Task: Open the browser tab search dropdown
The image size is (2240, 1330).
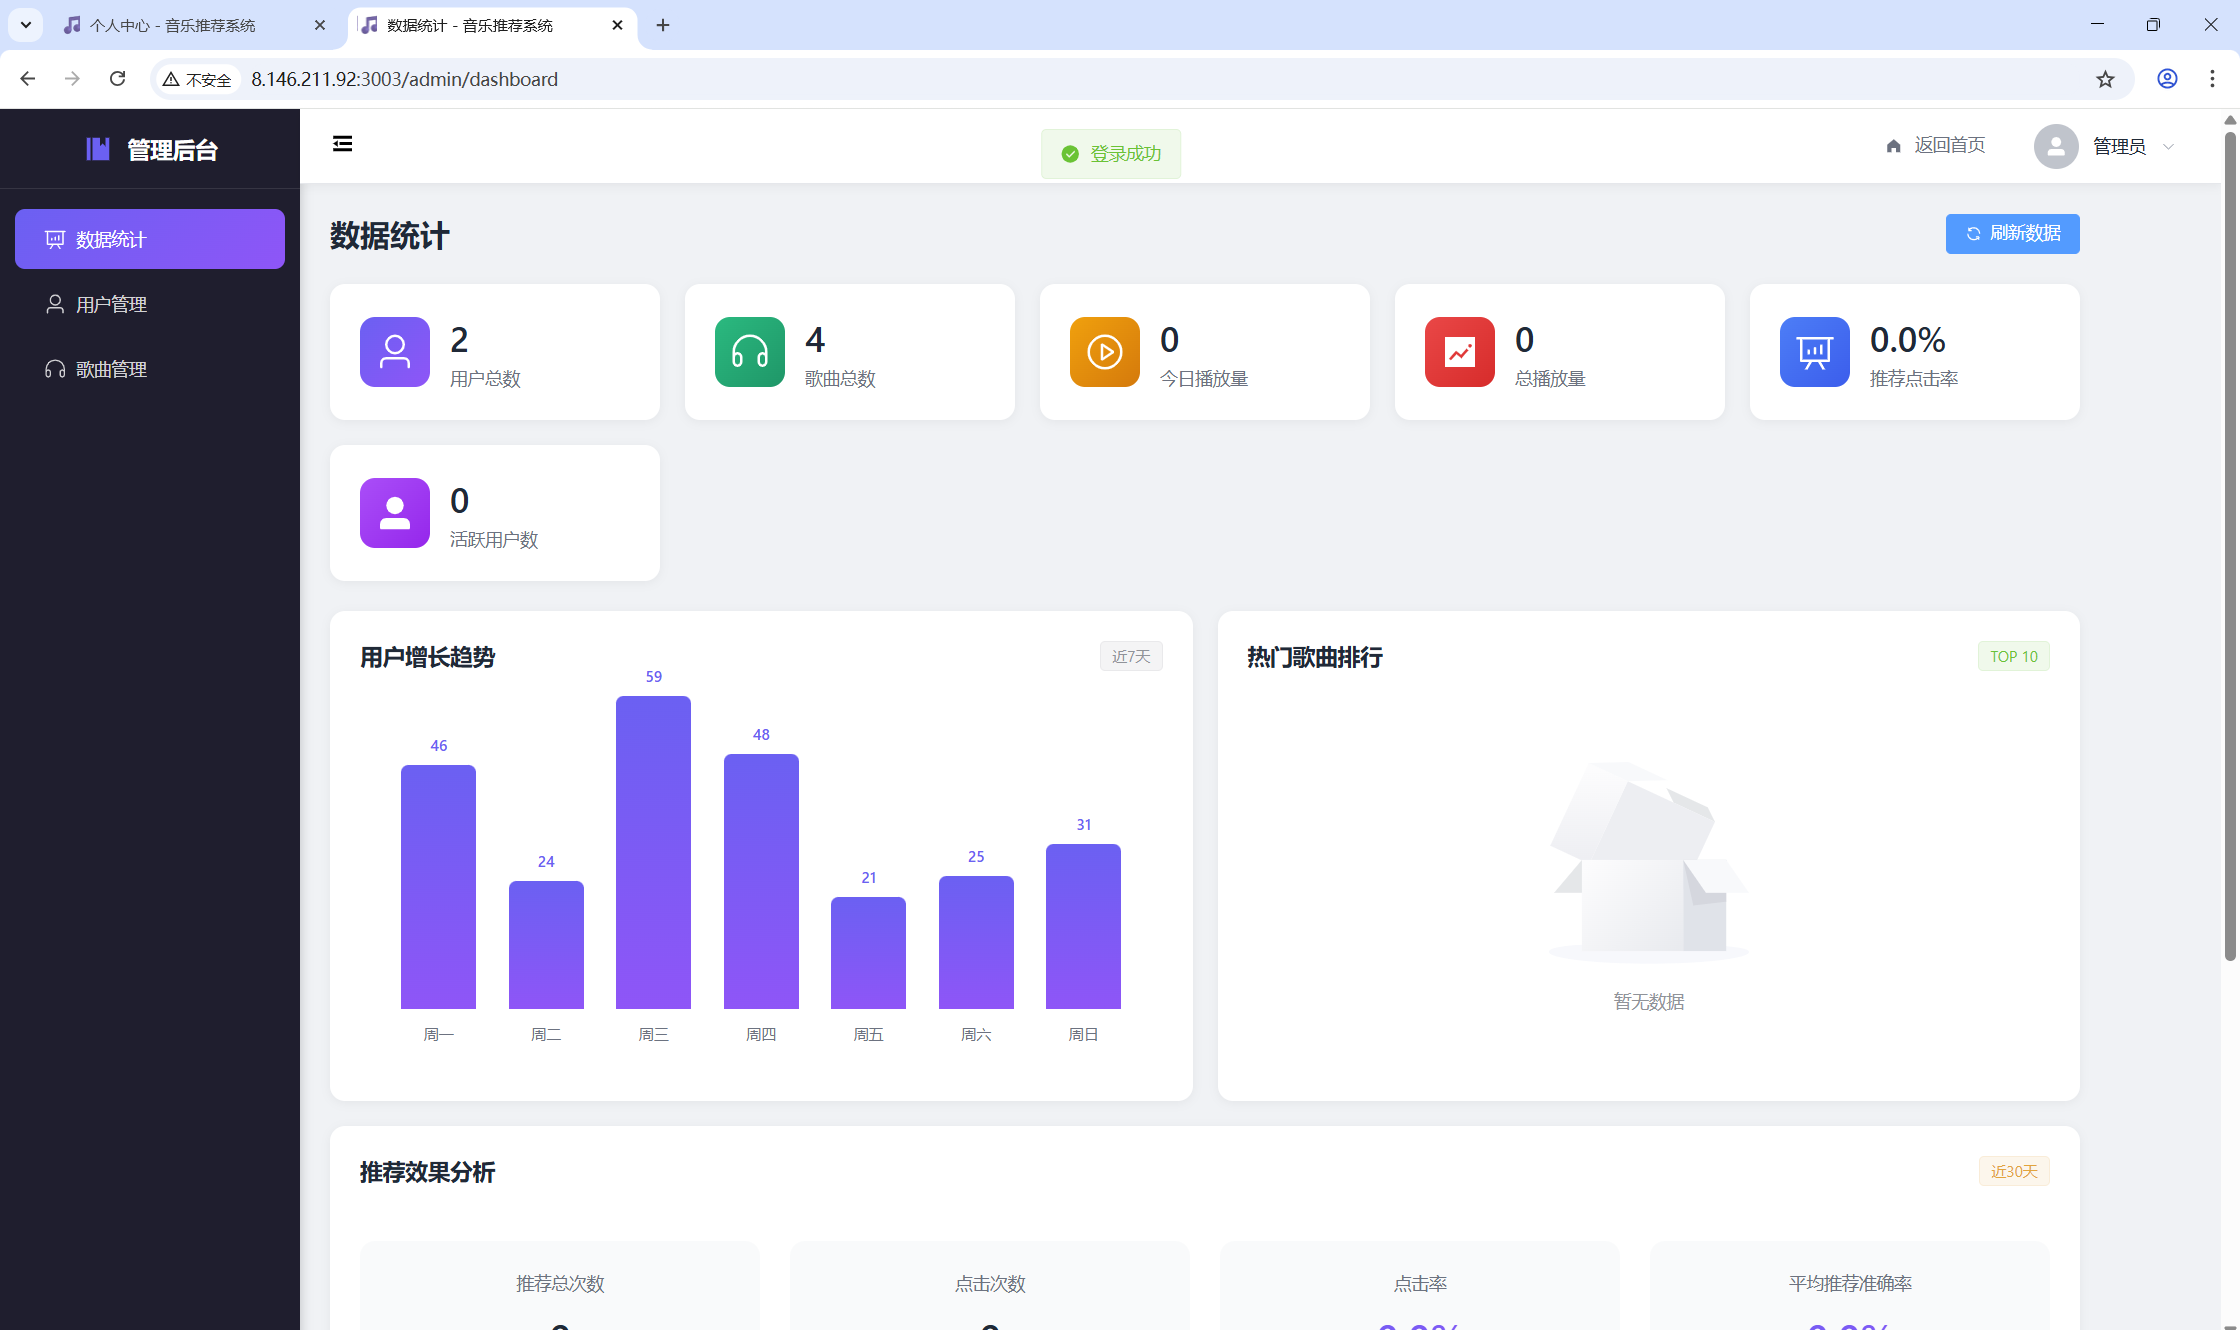Action: pyautogui.click(x=26, y=25)
